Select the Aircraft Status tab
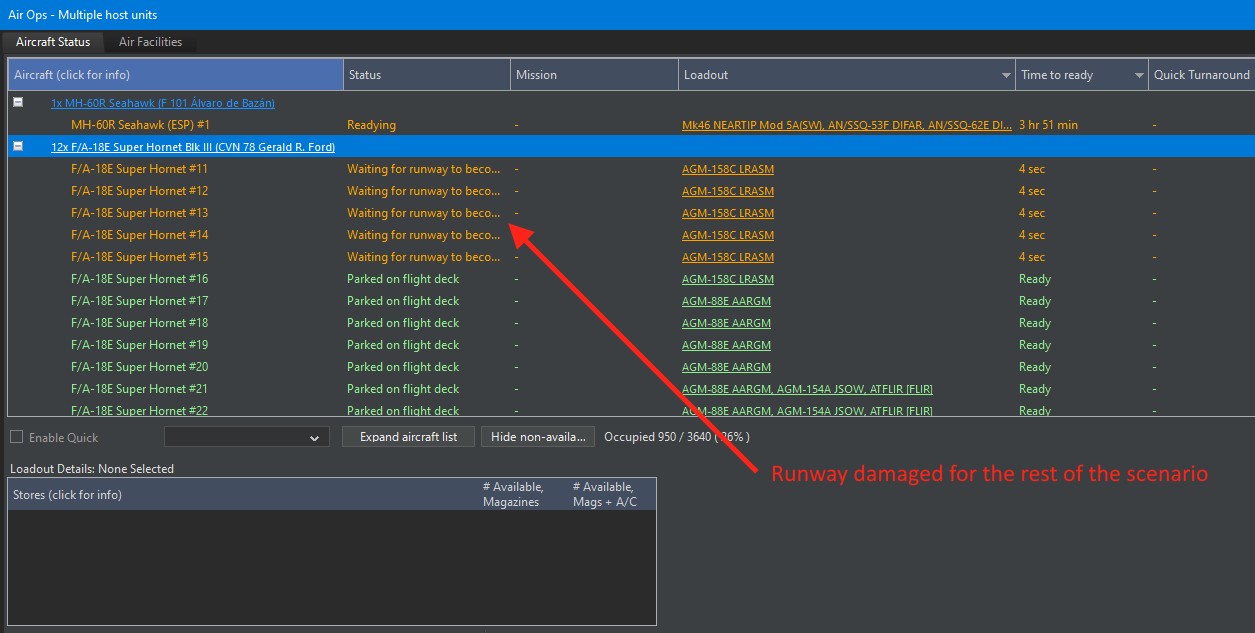The image size is (1255, 633). point(53,42)
